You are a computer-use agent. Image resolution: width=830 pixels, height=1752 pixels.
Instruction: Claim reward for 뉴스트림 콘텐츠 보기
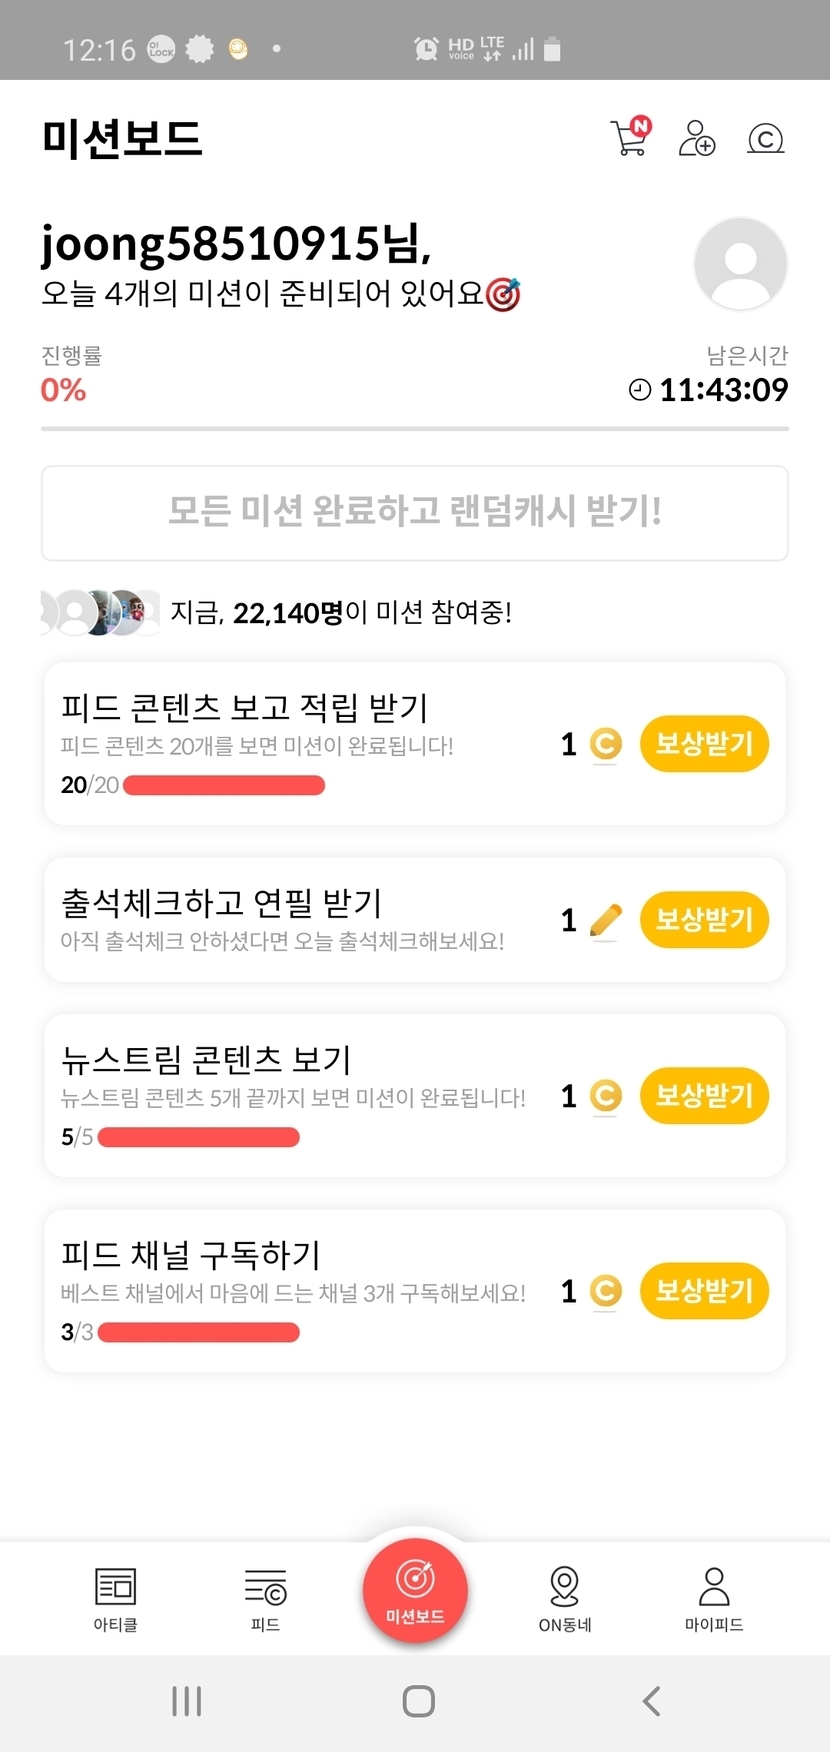pos(704,1096)
